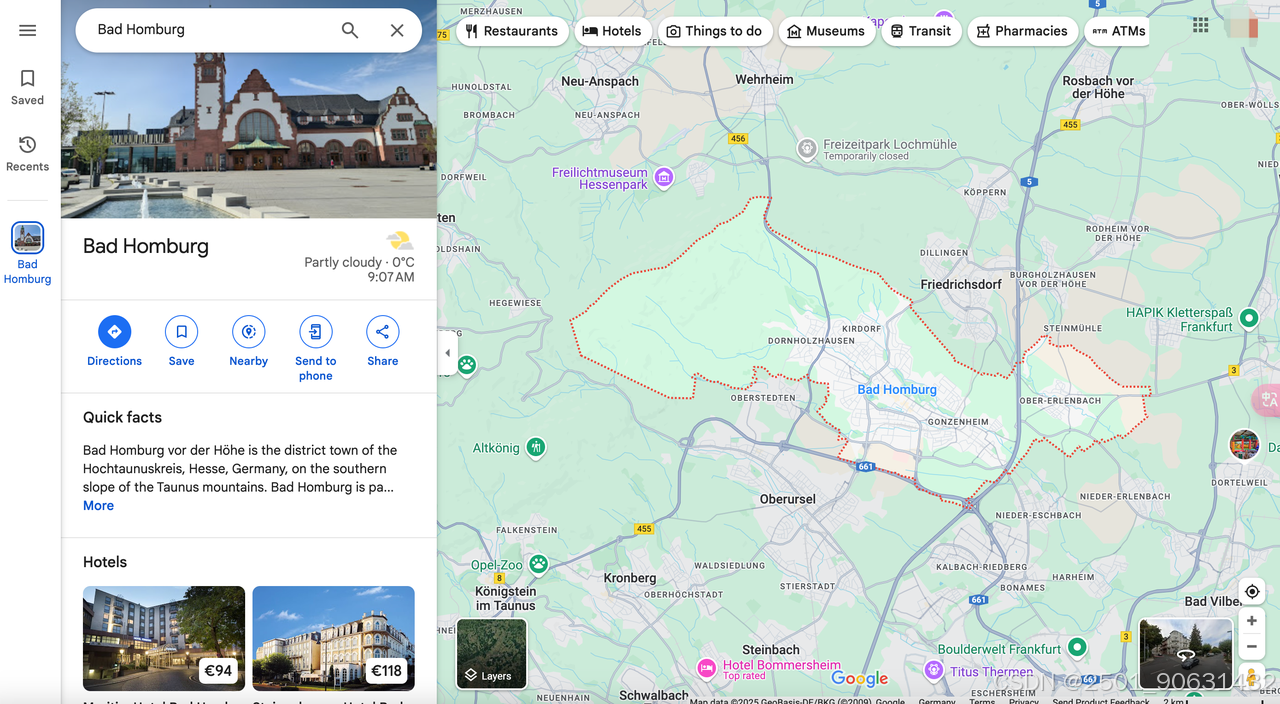Open the Recents sidebar item
Viewport: 1280px width, 704px height.
[28, 153]
